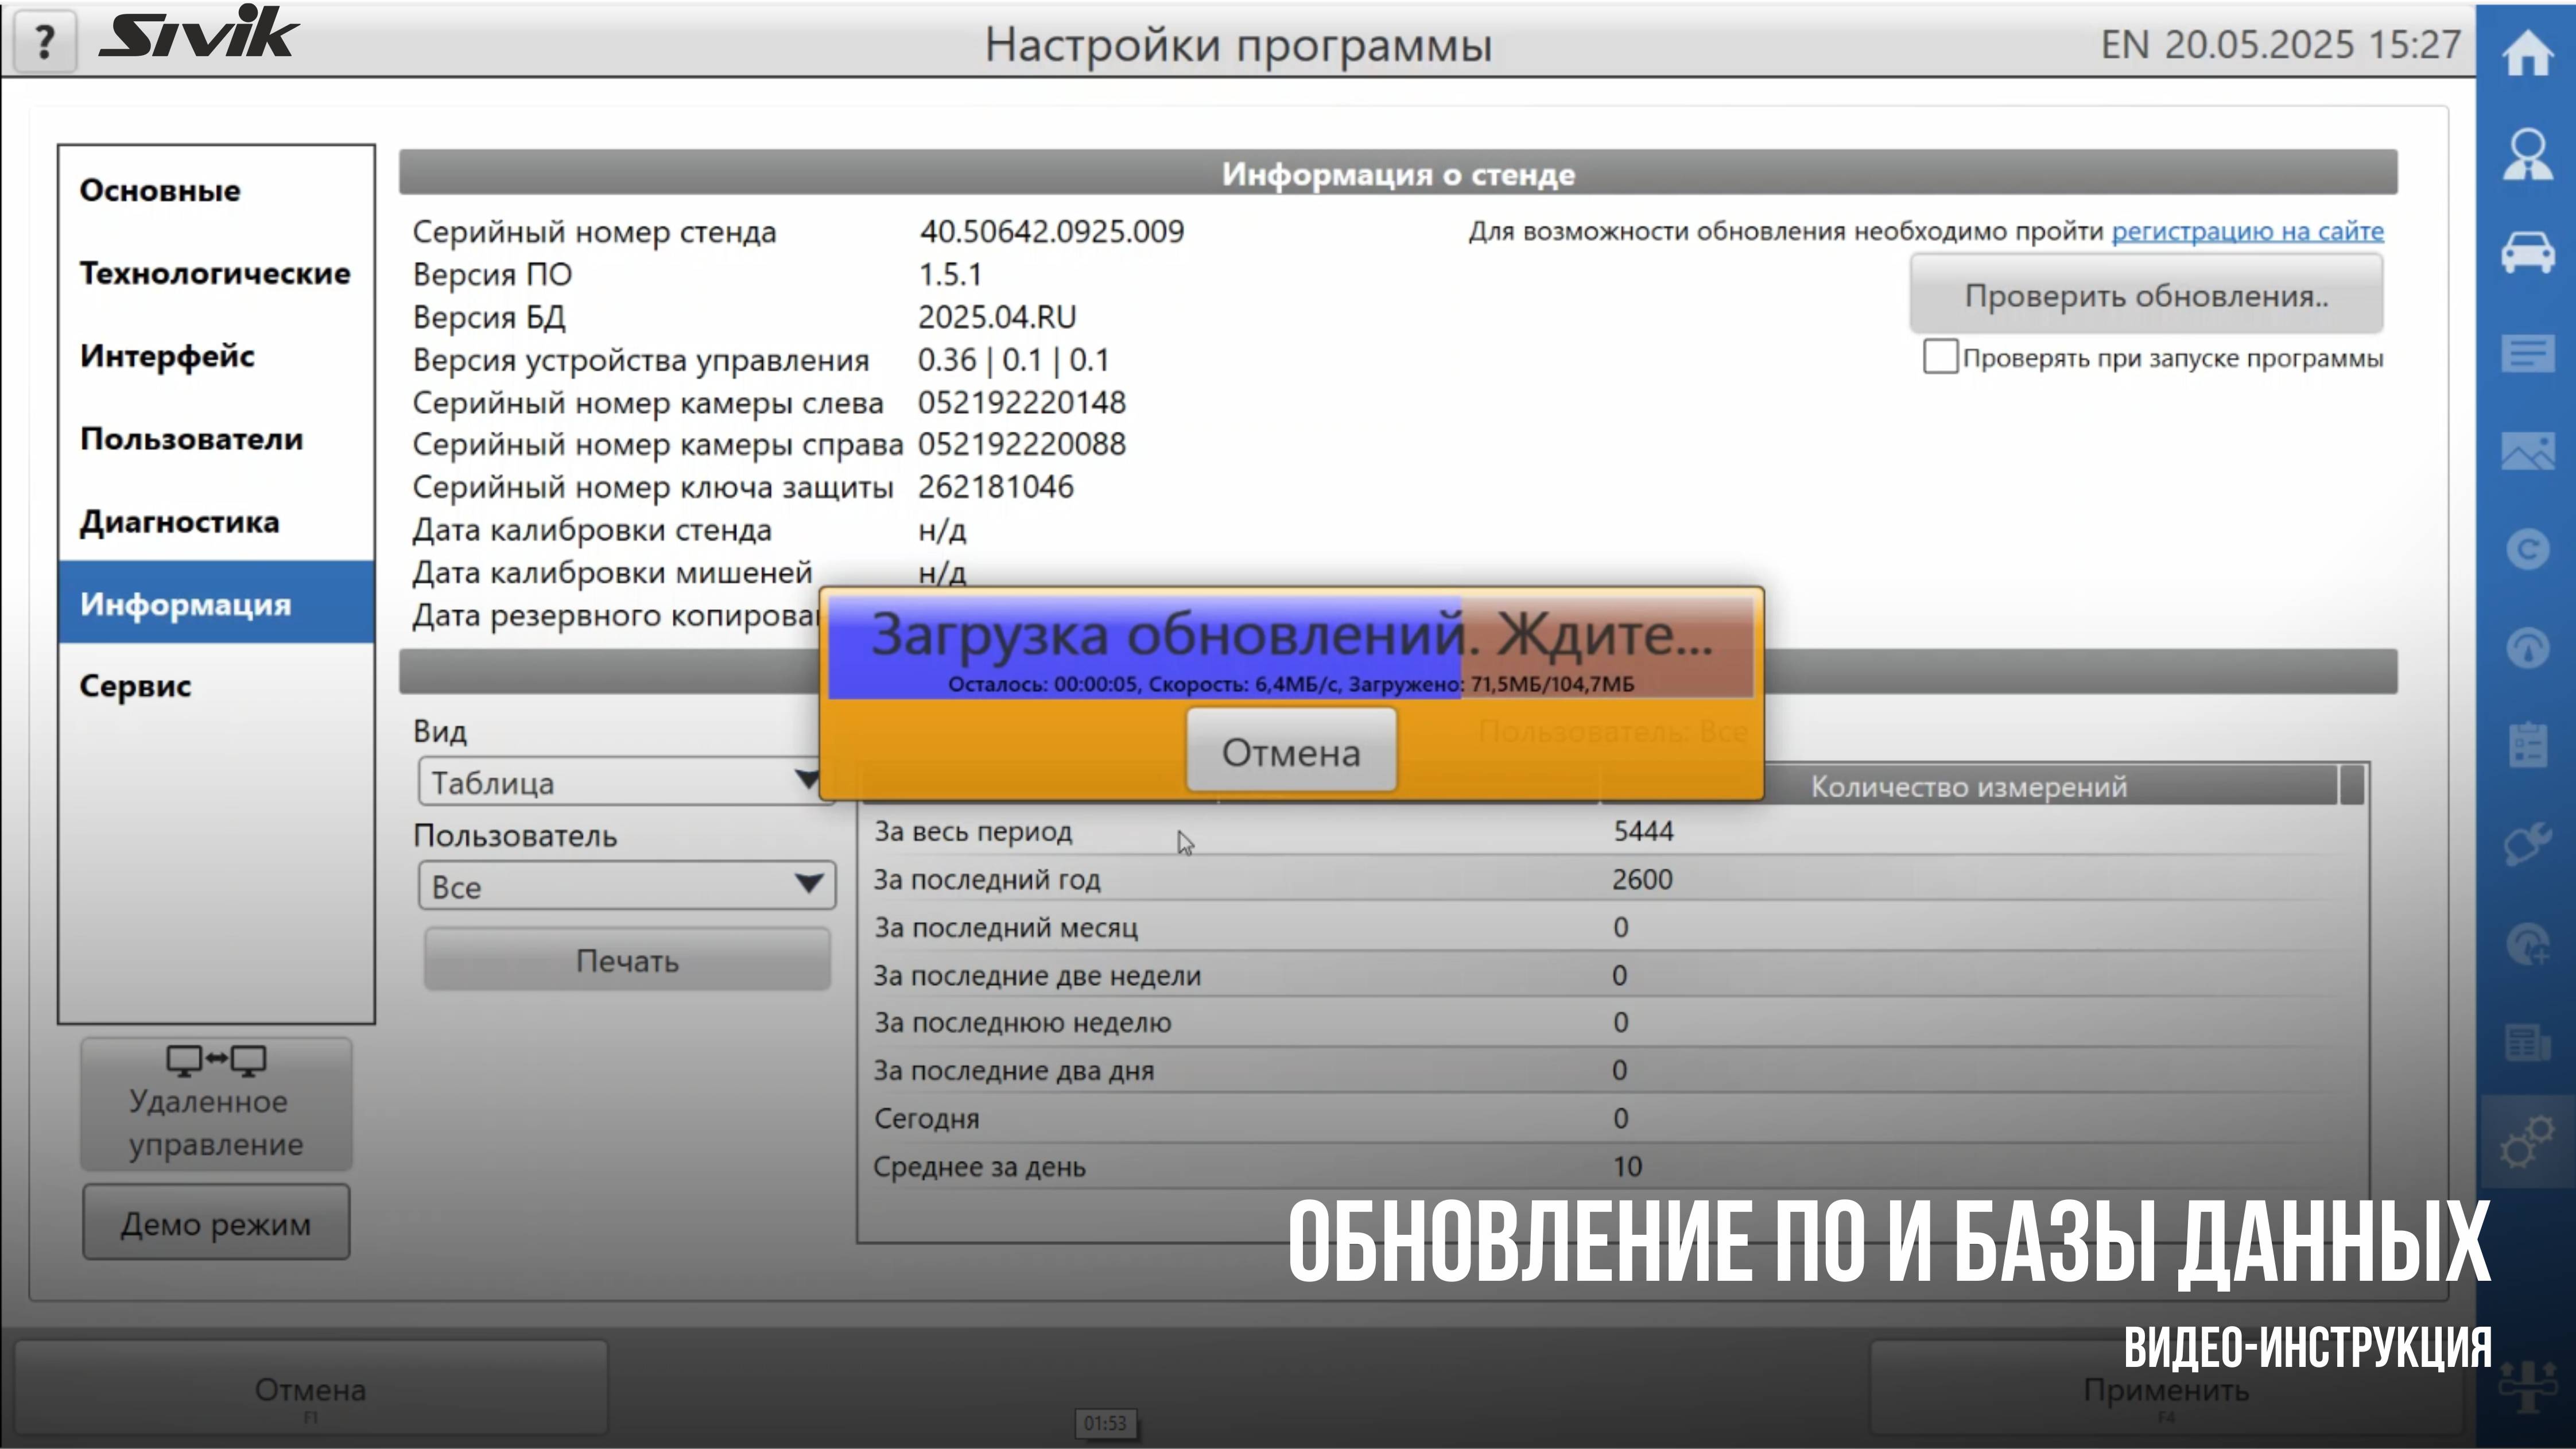Viewport: 2576px width, 1449px height.
Task: Open the clipboard checklist sidebar icon
Action: point(2527,745)
